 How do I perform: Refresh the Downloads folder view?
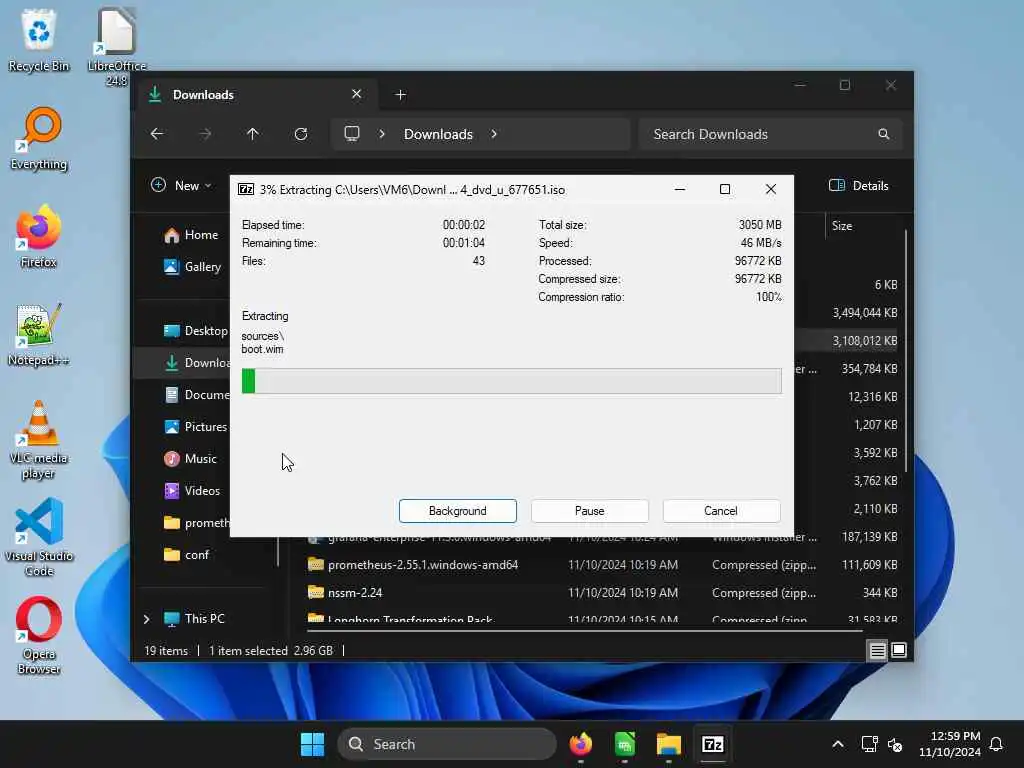301,134
